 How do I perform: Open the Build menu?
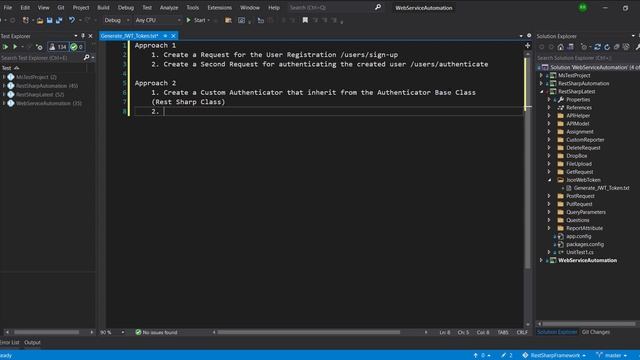point(103,7)
